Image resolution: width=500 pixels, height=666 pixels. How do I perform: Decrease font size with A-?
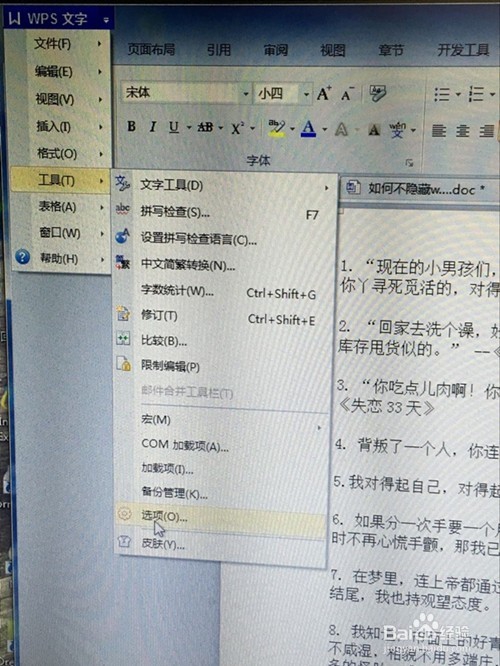click(347, 94)
